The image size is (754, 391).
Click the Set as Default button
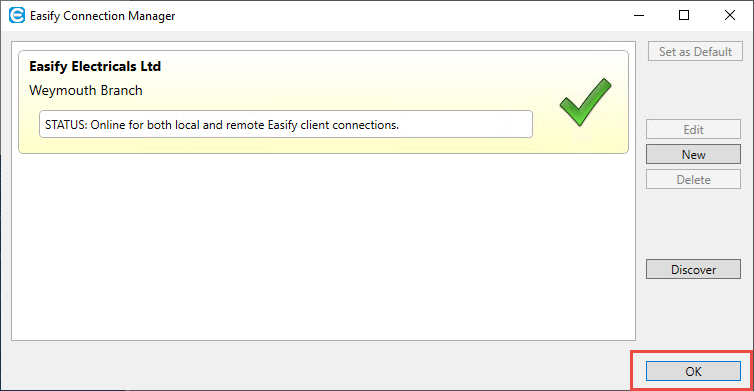pos(695,51)
